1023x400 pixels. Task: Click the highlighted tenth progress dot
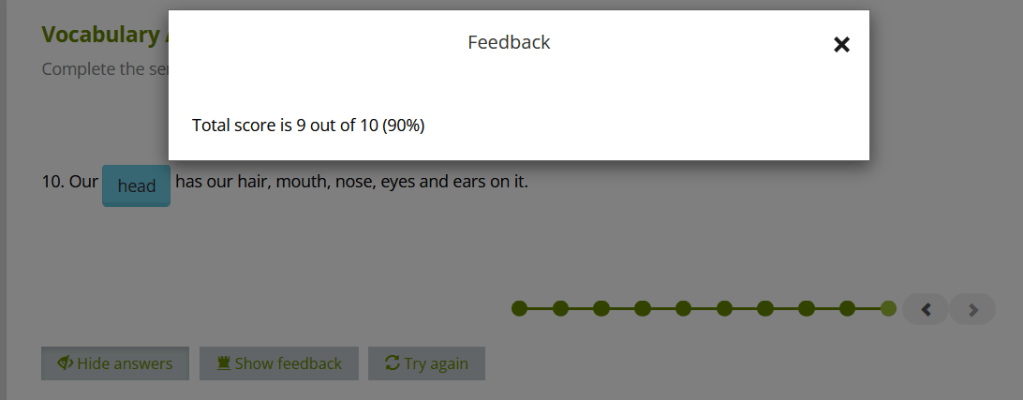click(888, 308)
